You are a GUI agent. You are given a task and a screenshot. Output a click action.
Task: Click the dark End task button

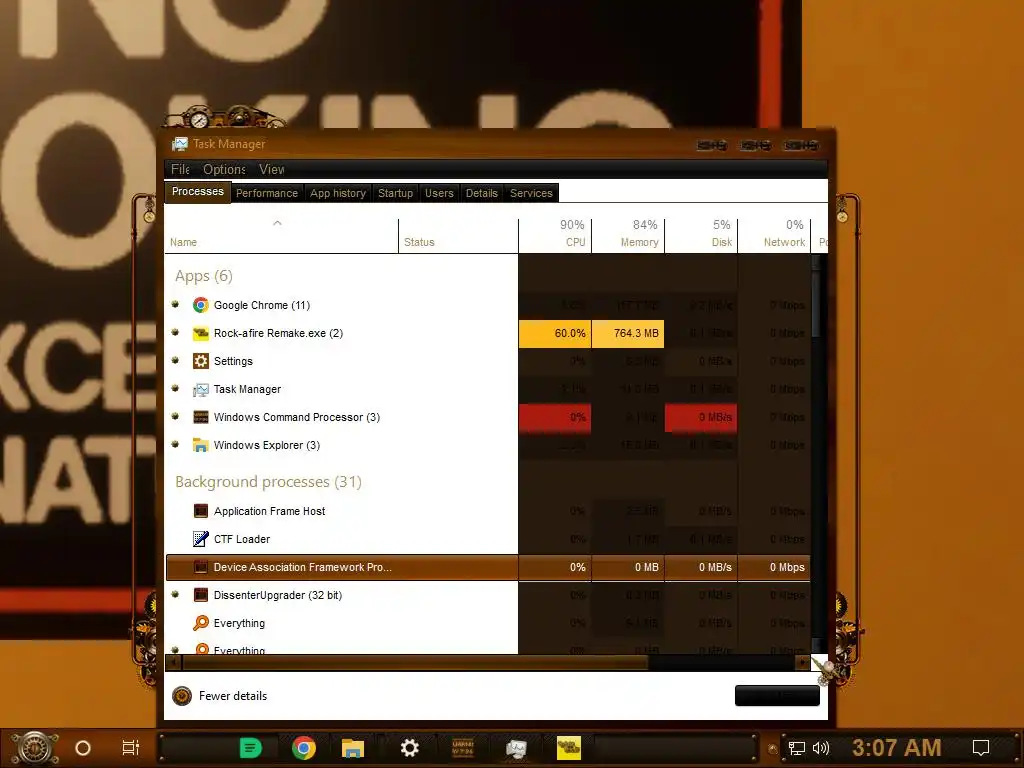pos(777,696)
